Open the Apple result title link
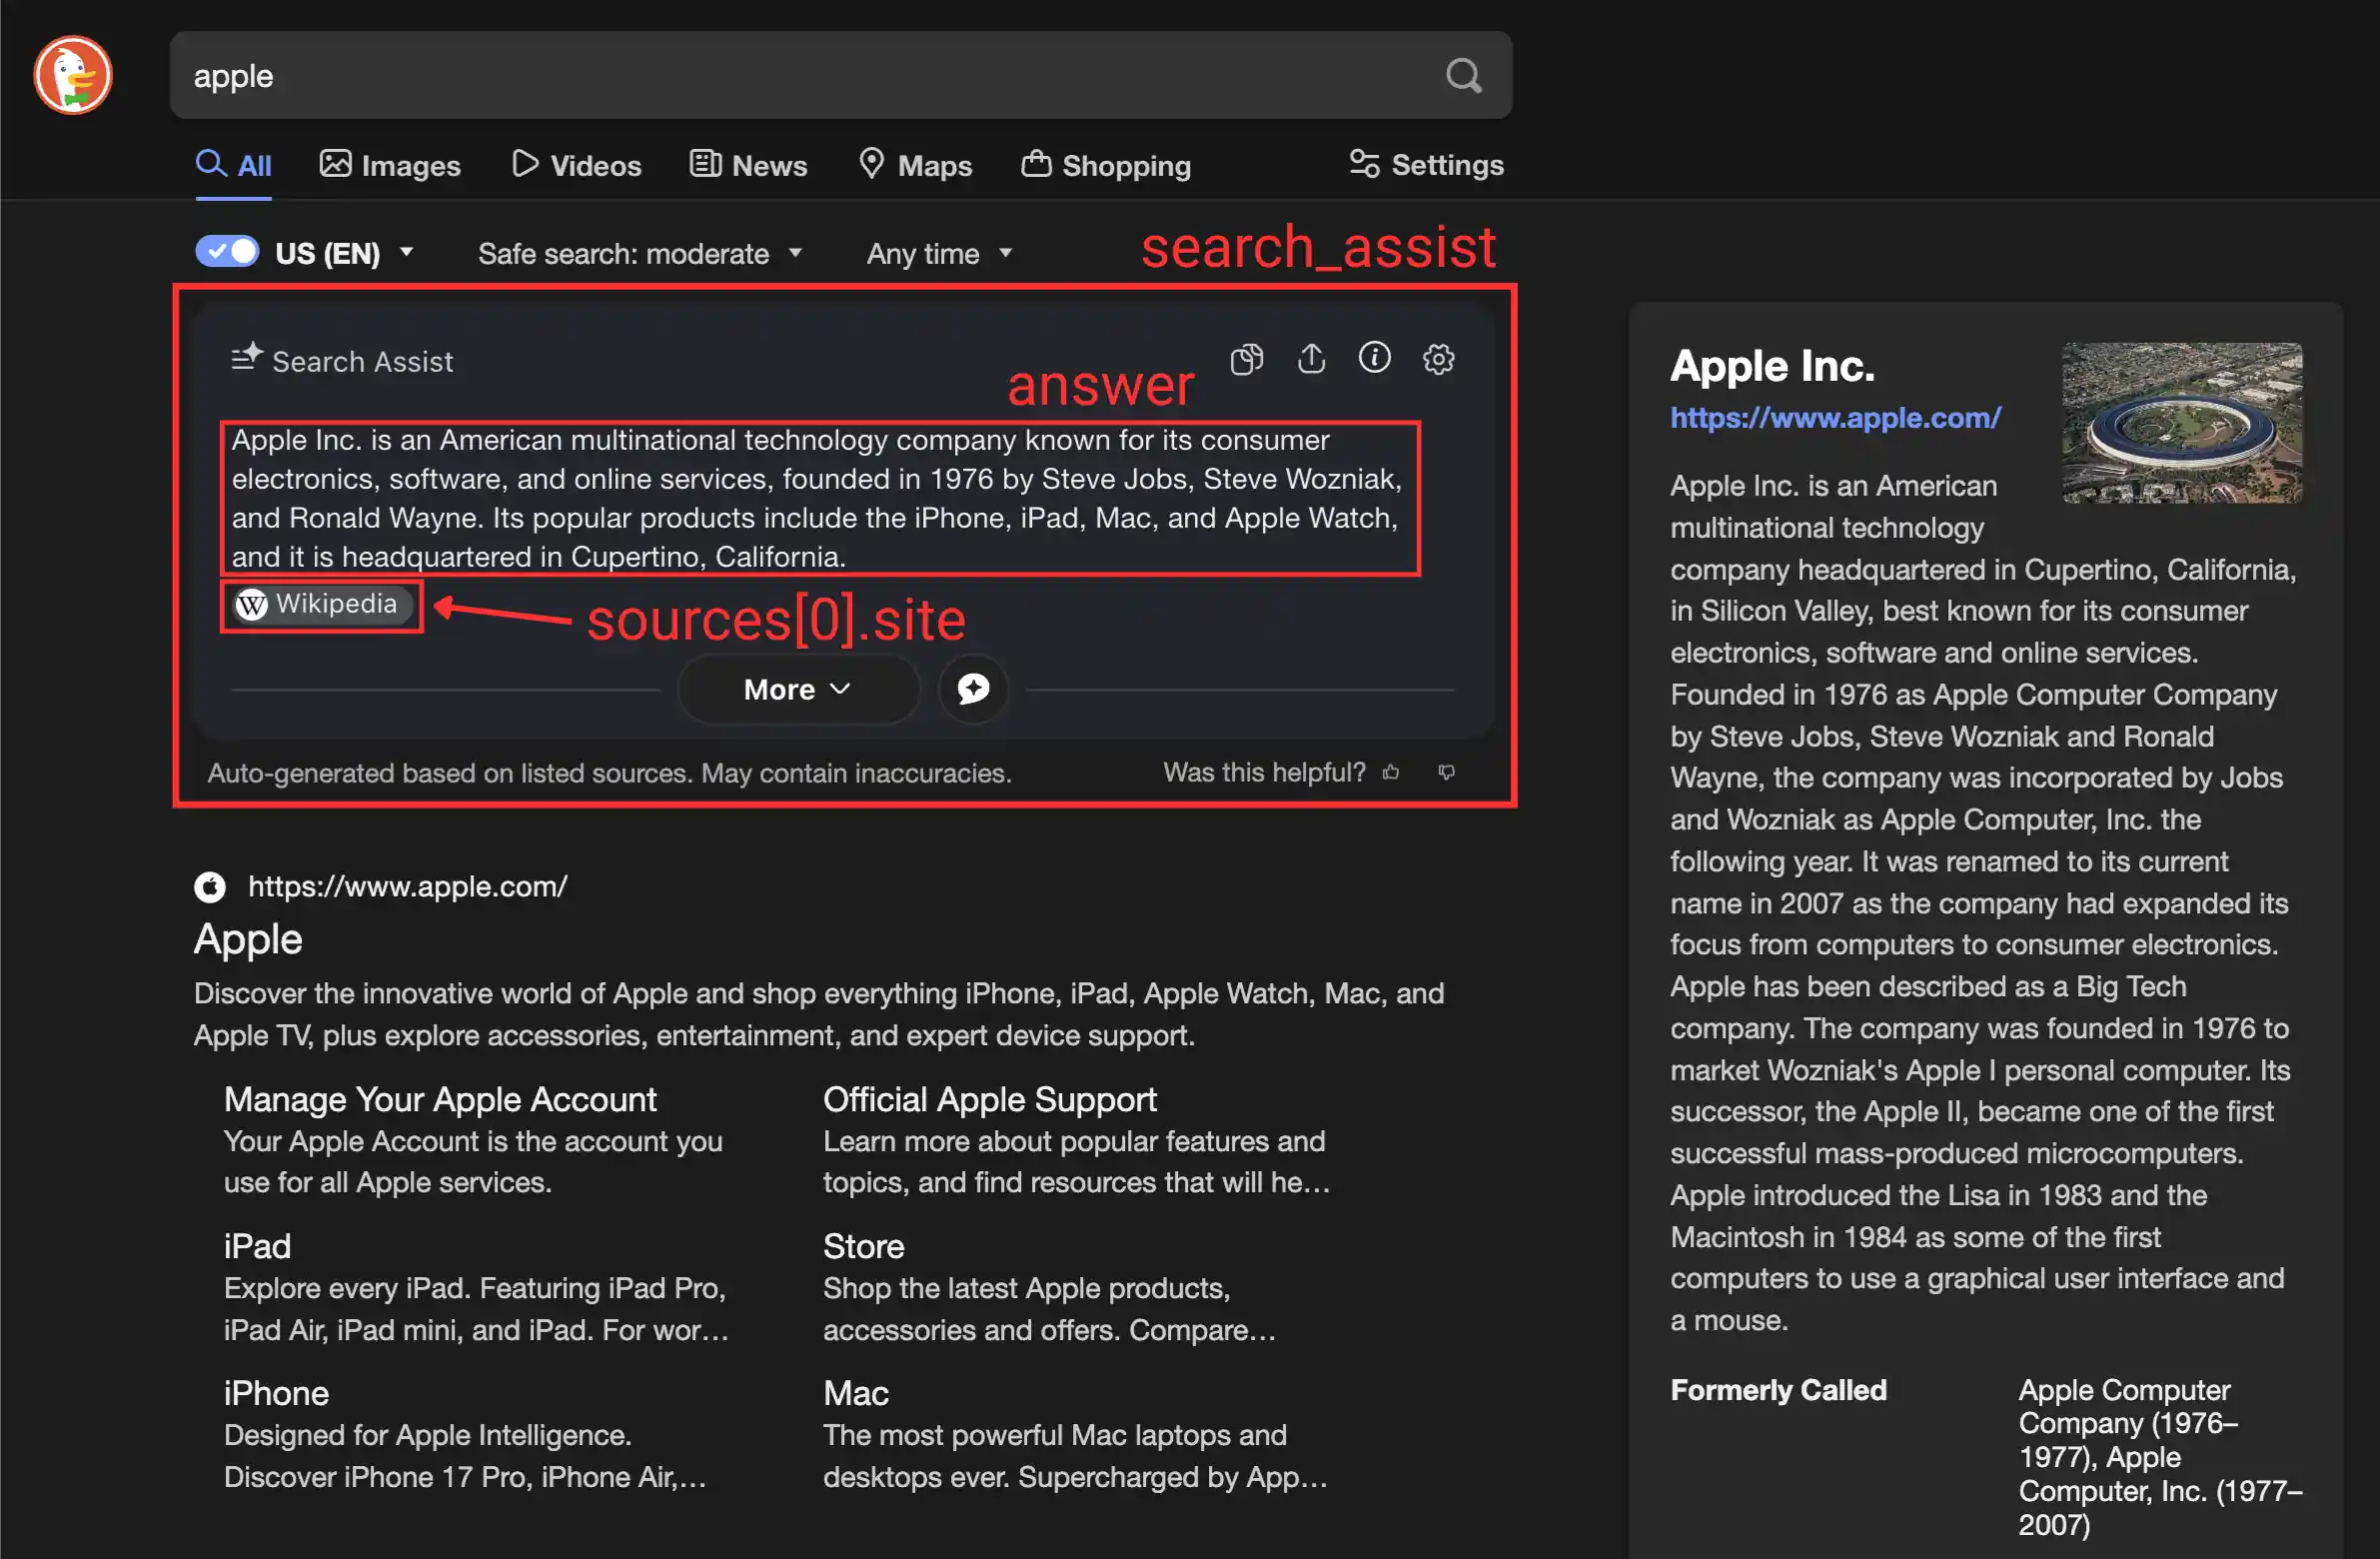This screenshot has height=1559, width=2380. 248,939
